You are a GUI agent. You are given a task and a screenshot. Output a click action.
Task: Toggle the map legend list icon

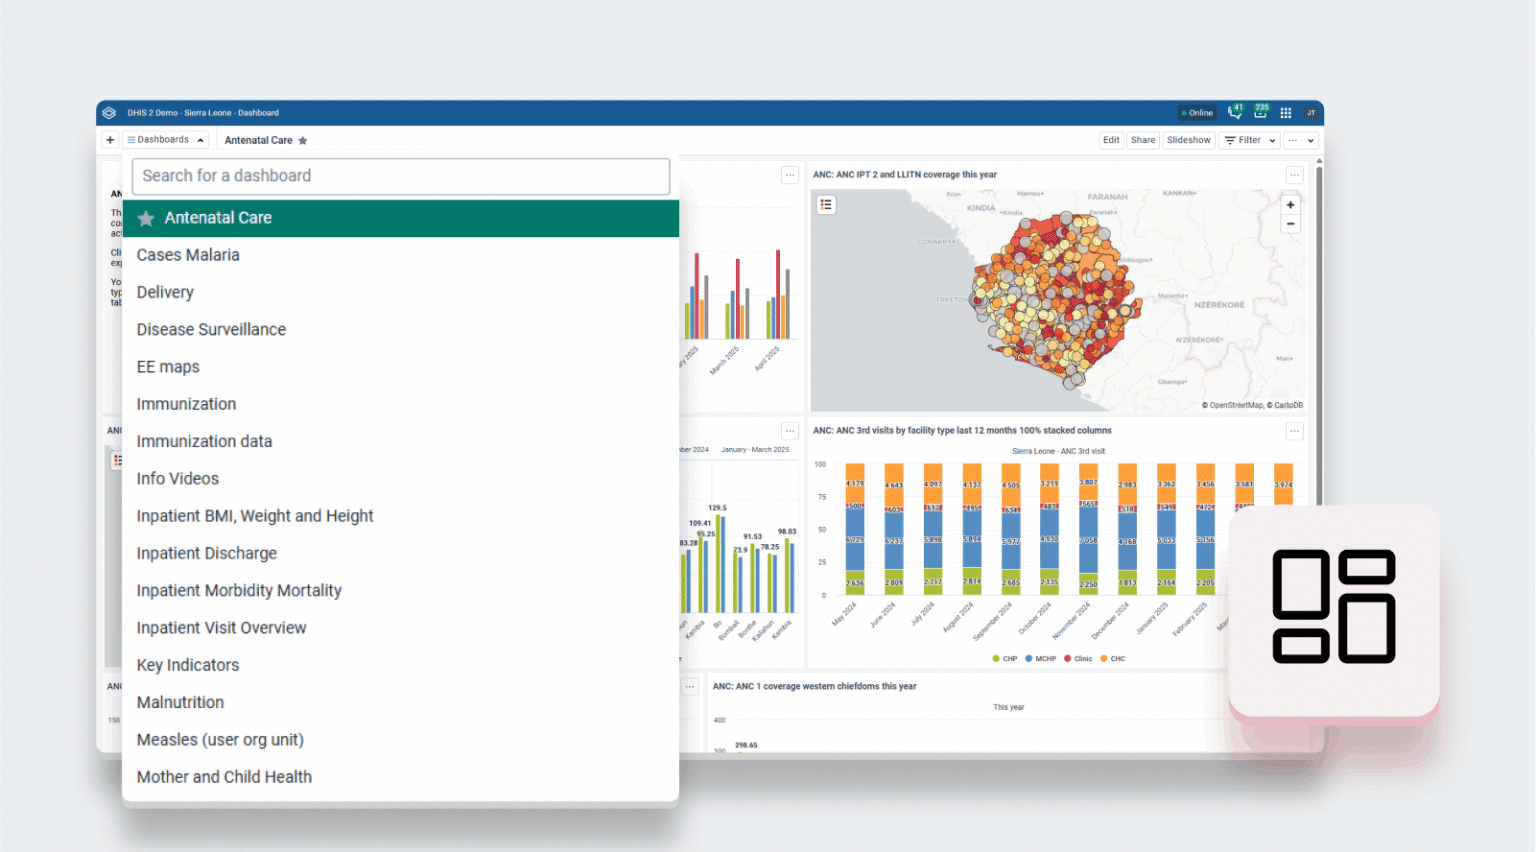click(826, 205)
